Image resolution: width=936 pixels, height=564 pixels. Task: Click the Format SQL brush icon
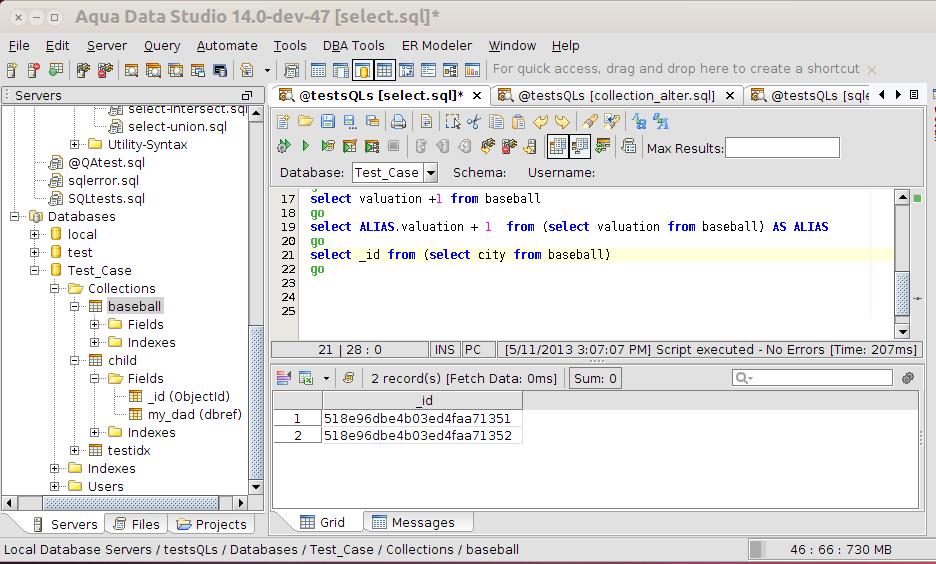[590, 122]
